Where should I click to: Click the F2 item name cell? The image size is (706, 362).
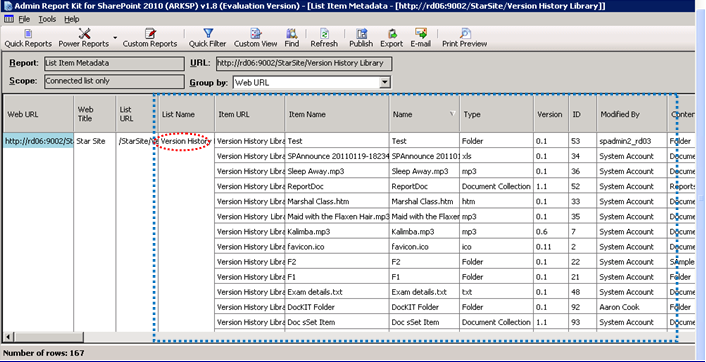[337, 262]
